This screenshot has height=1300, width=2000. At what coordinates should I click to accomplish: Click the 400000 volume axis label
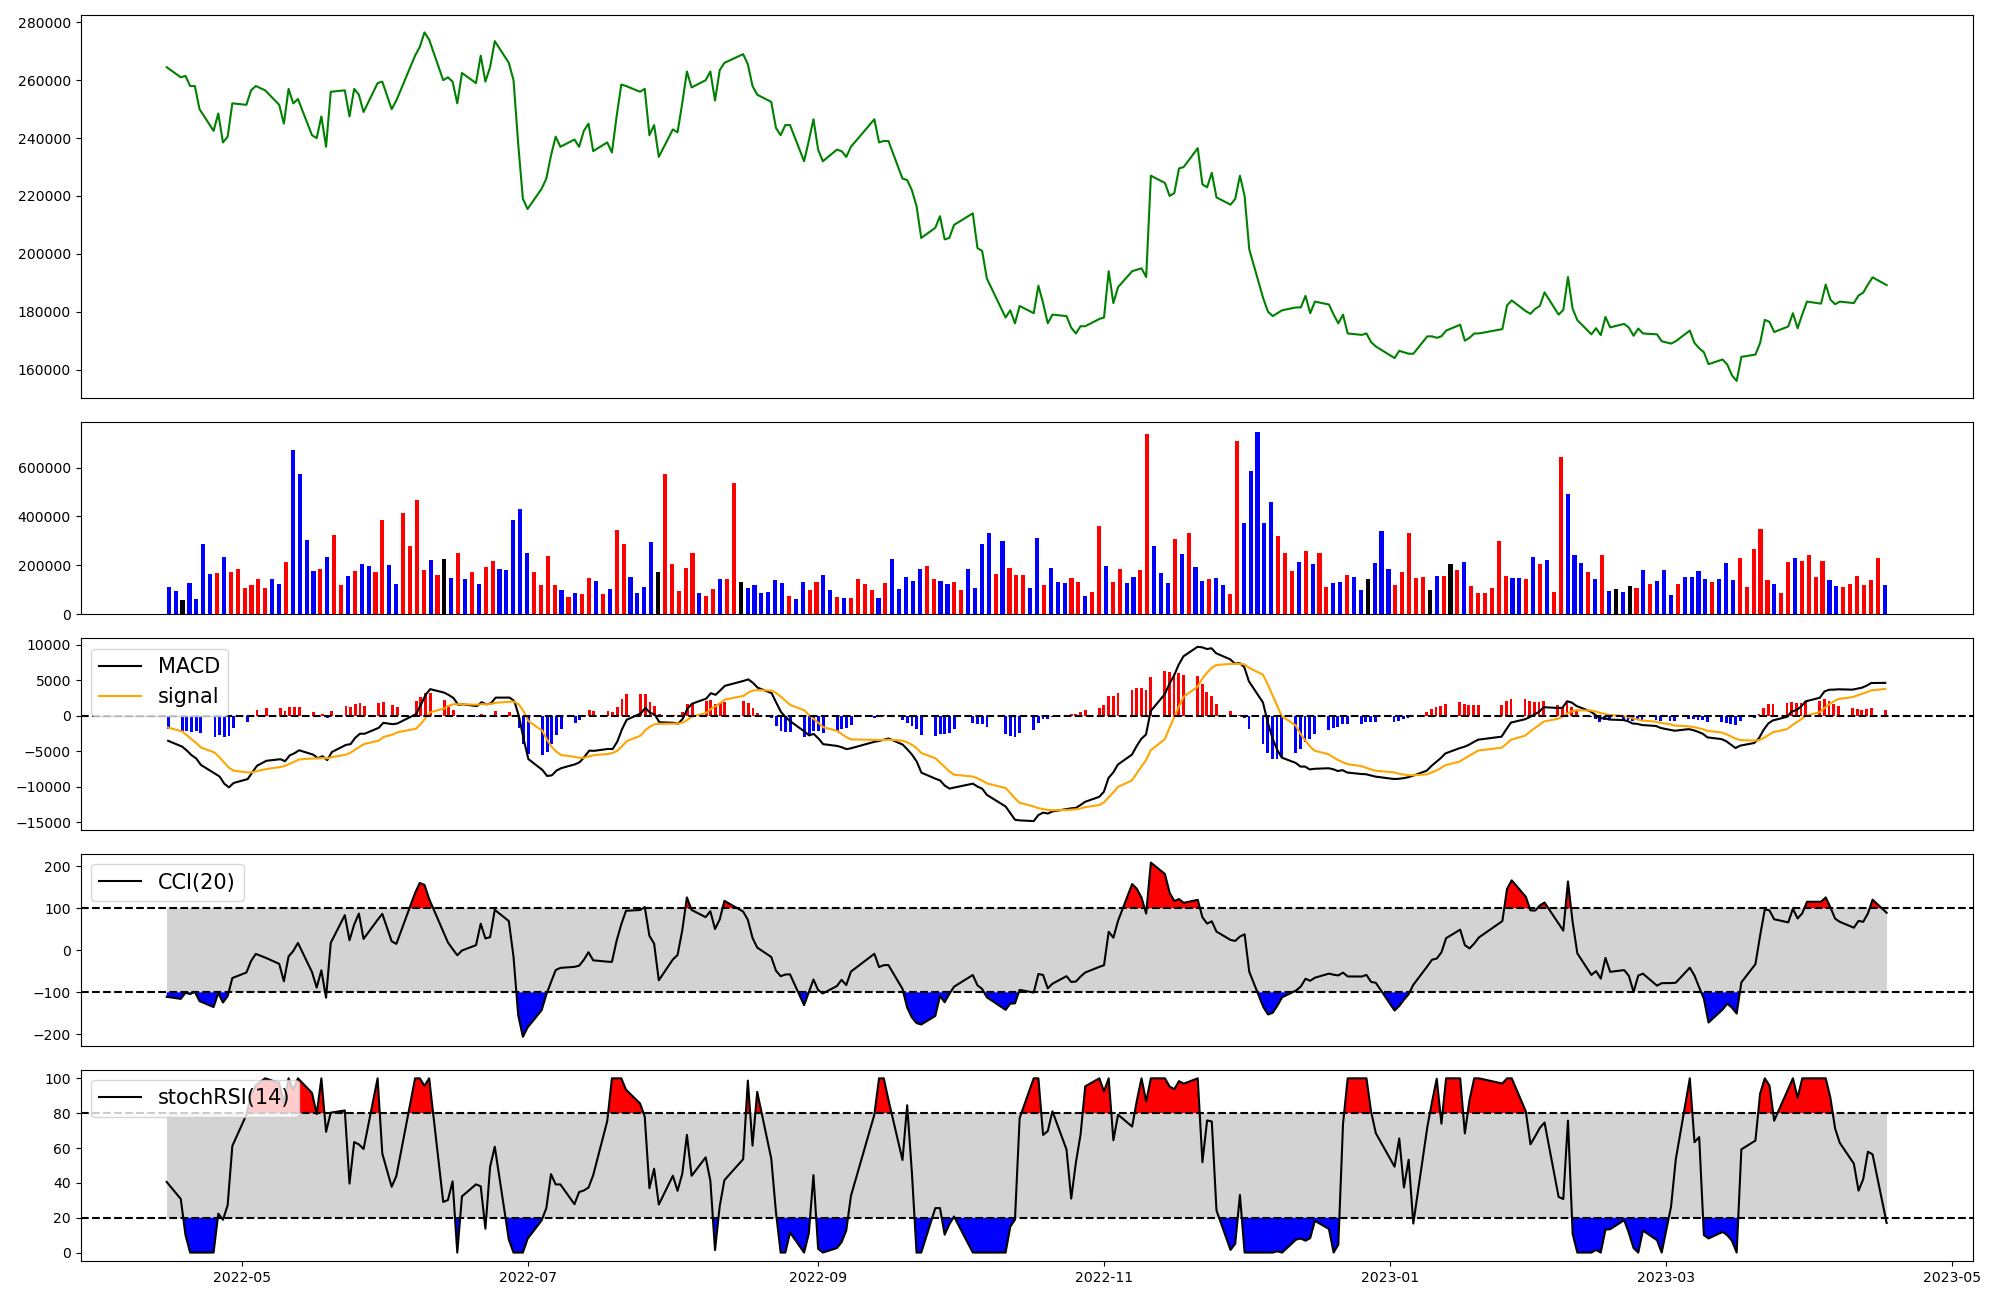45,518
